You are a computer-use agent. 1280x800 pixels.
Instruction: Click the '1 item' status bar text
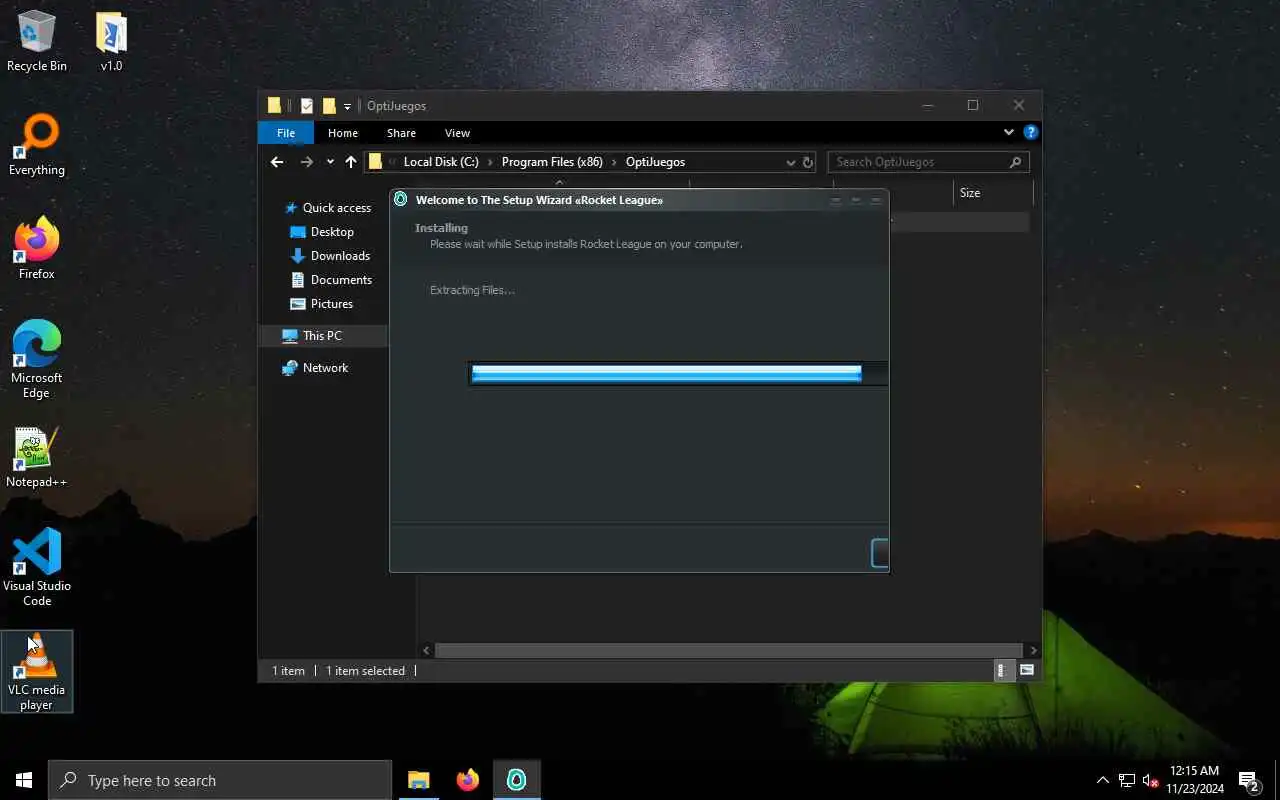[288, 671]
